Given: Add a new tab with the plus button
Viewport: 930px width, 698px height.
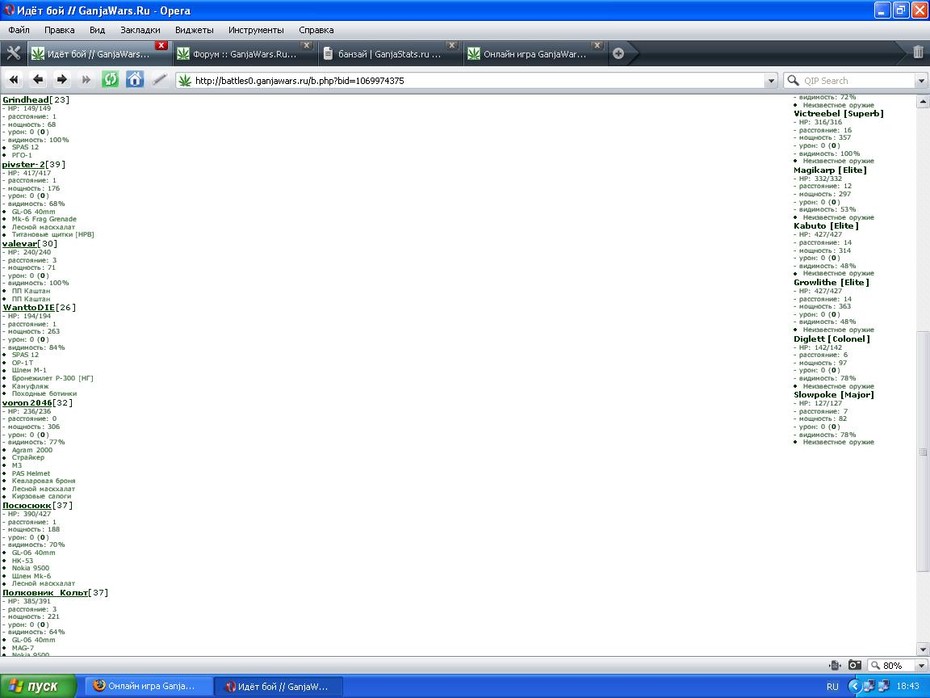Looking at the screenshot, I should click(x=618, y=53).
